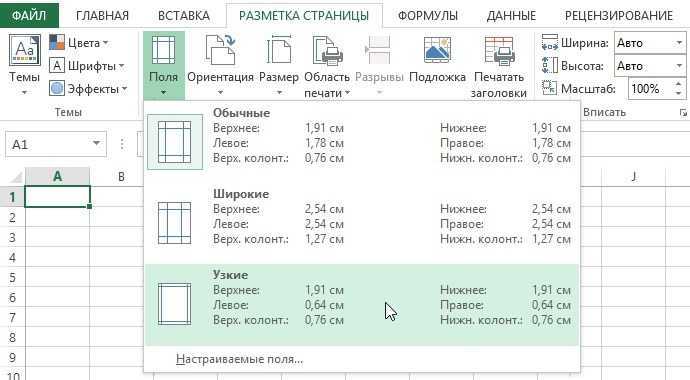Select row 9 header

(x=12, y=358)
